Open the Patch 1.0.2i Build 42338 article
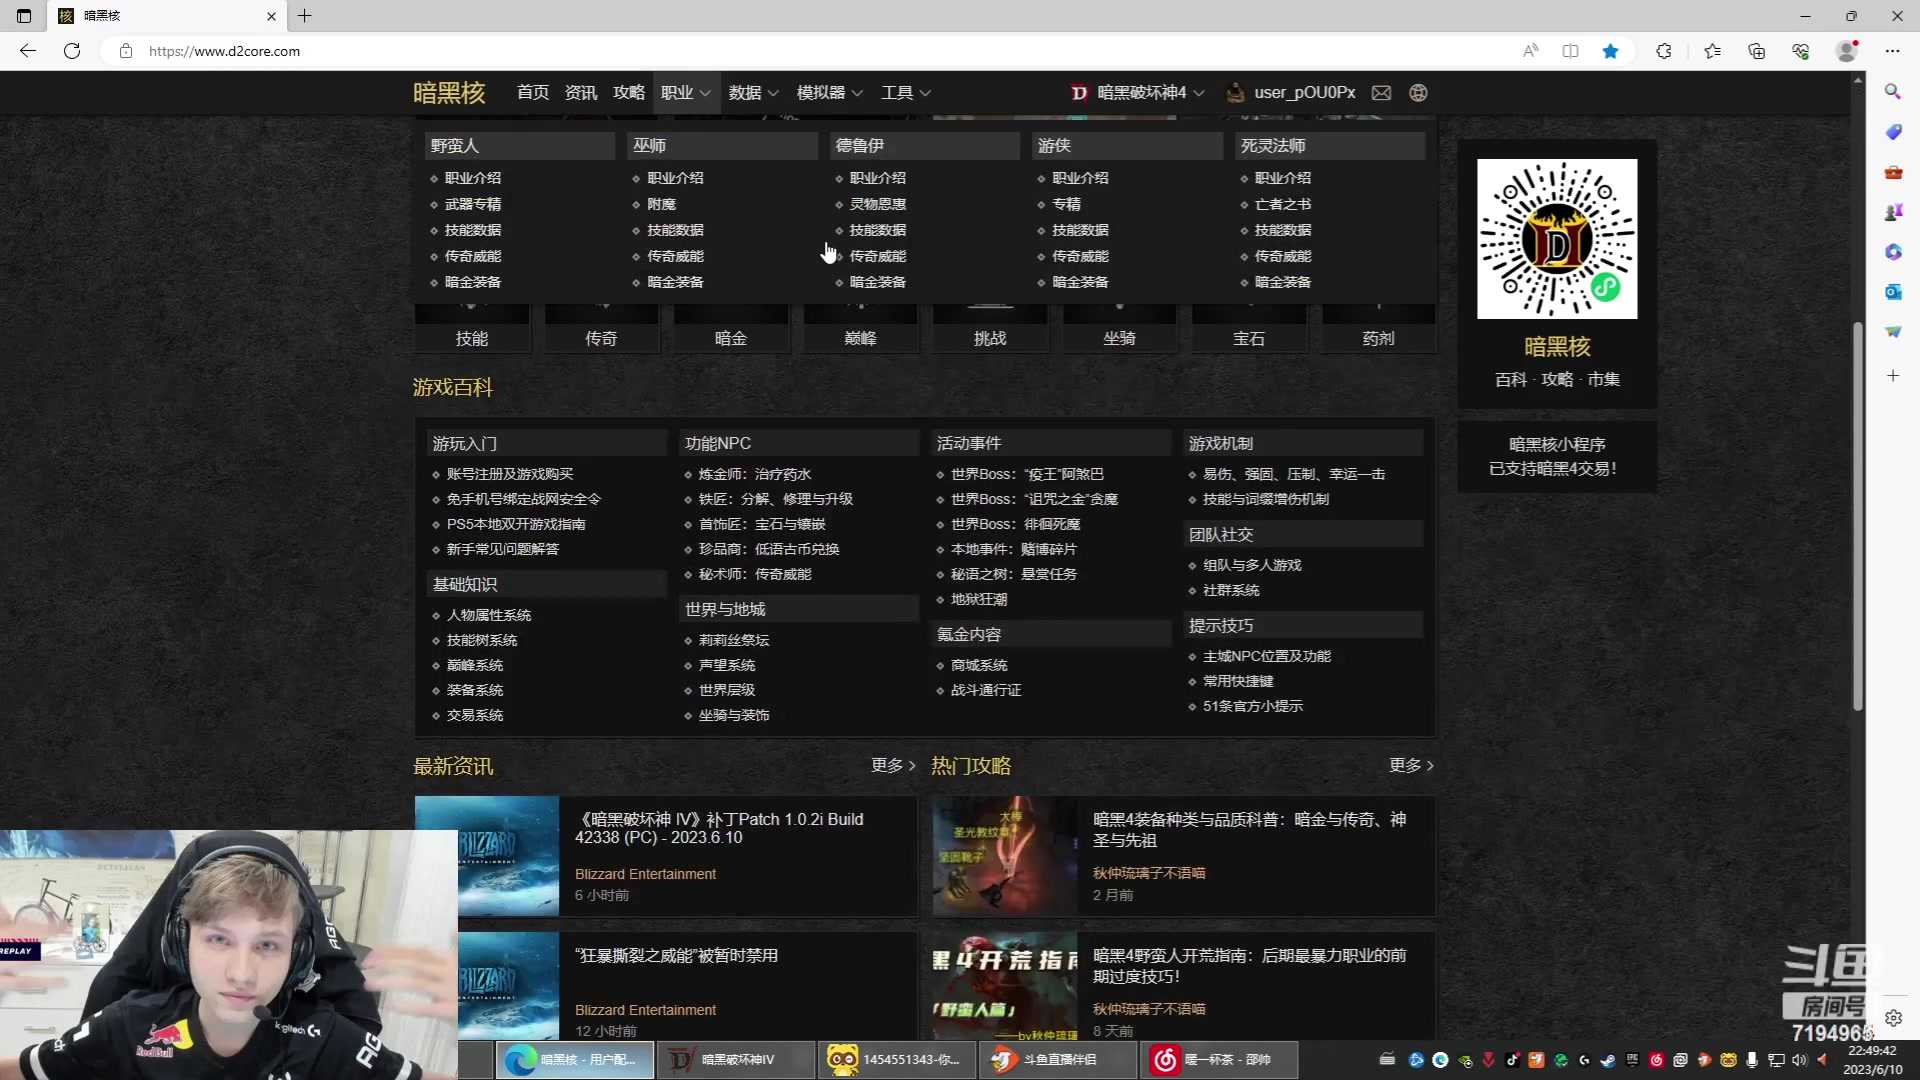1920x1080 pixels. pyautogui.click(x=718, y=828)
